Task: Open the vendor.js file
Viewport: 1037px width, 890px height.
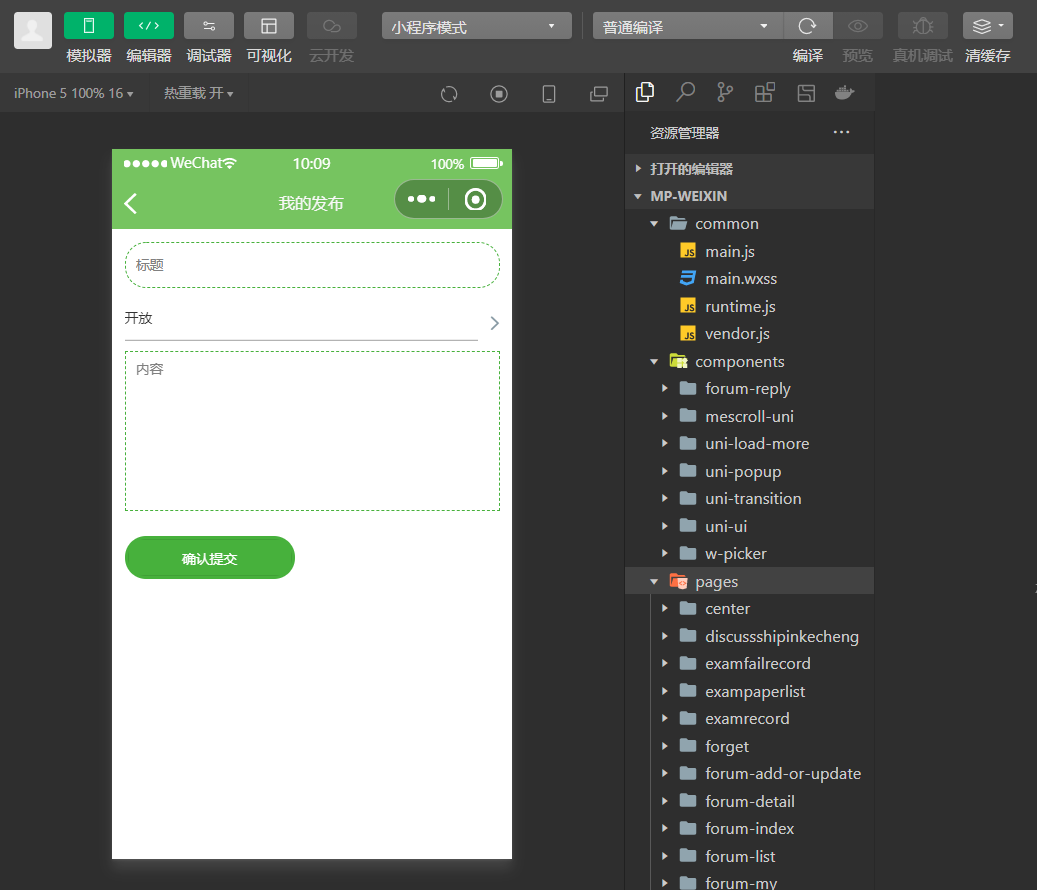Action: click(749, 333)
